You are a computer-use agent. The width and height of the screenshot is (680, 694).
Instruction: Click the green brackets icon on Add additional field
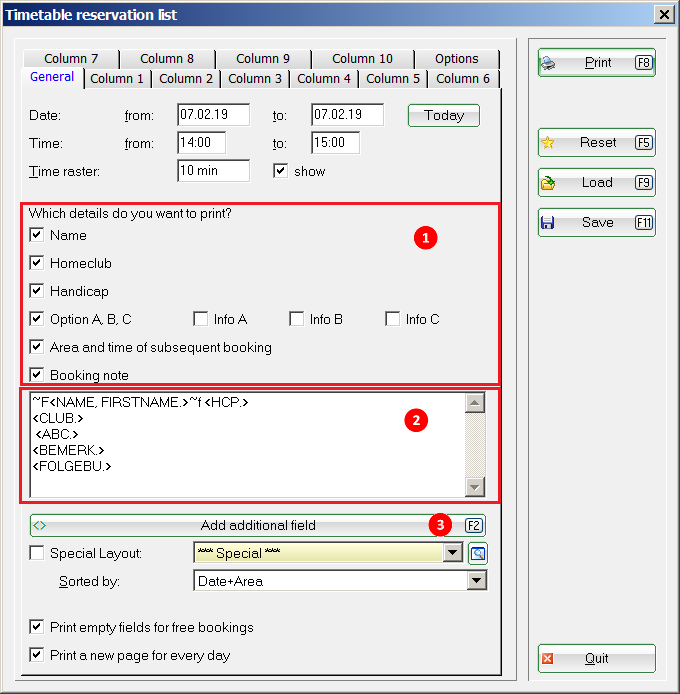coord(40,525)
